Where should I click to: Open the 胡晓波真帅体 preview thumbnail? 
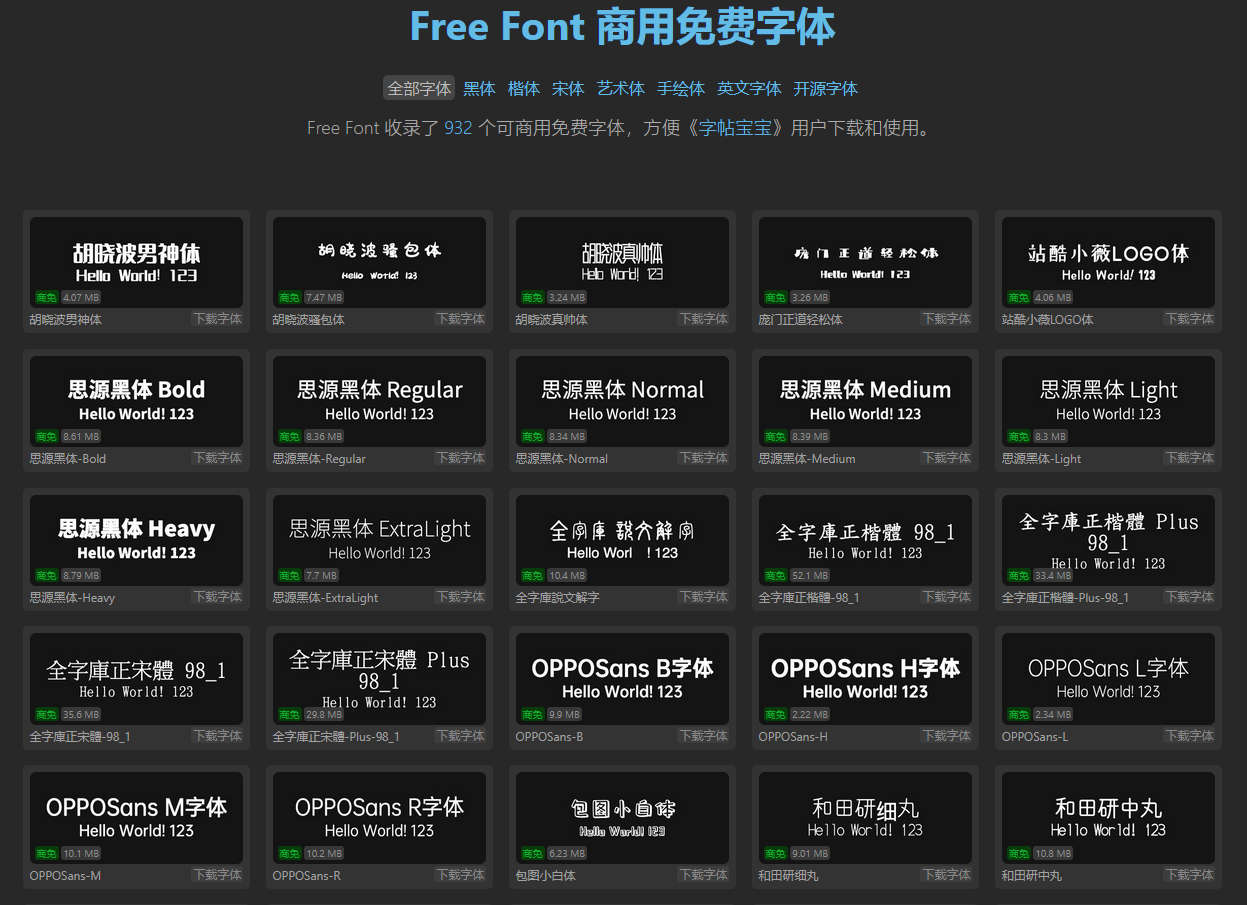pos(622,262)
